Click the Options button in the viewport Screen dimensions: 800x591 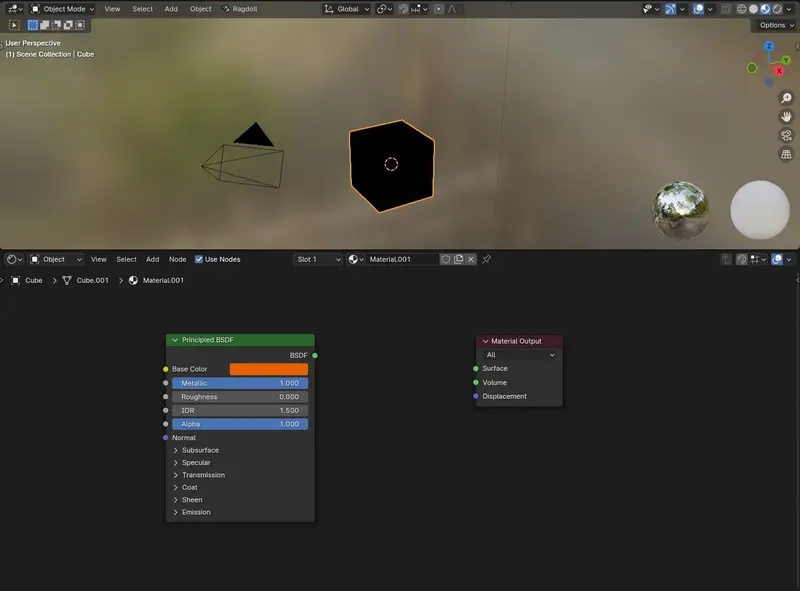(x=774, y=25)
